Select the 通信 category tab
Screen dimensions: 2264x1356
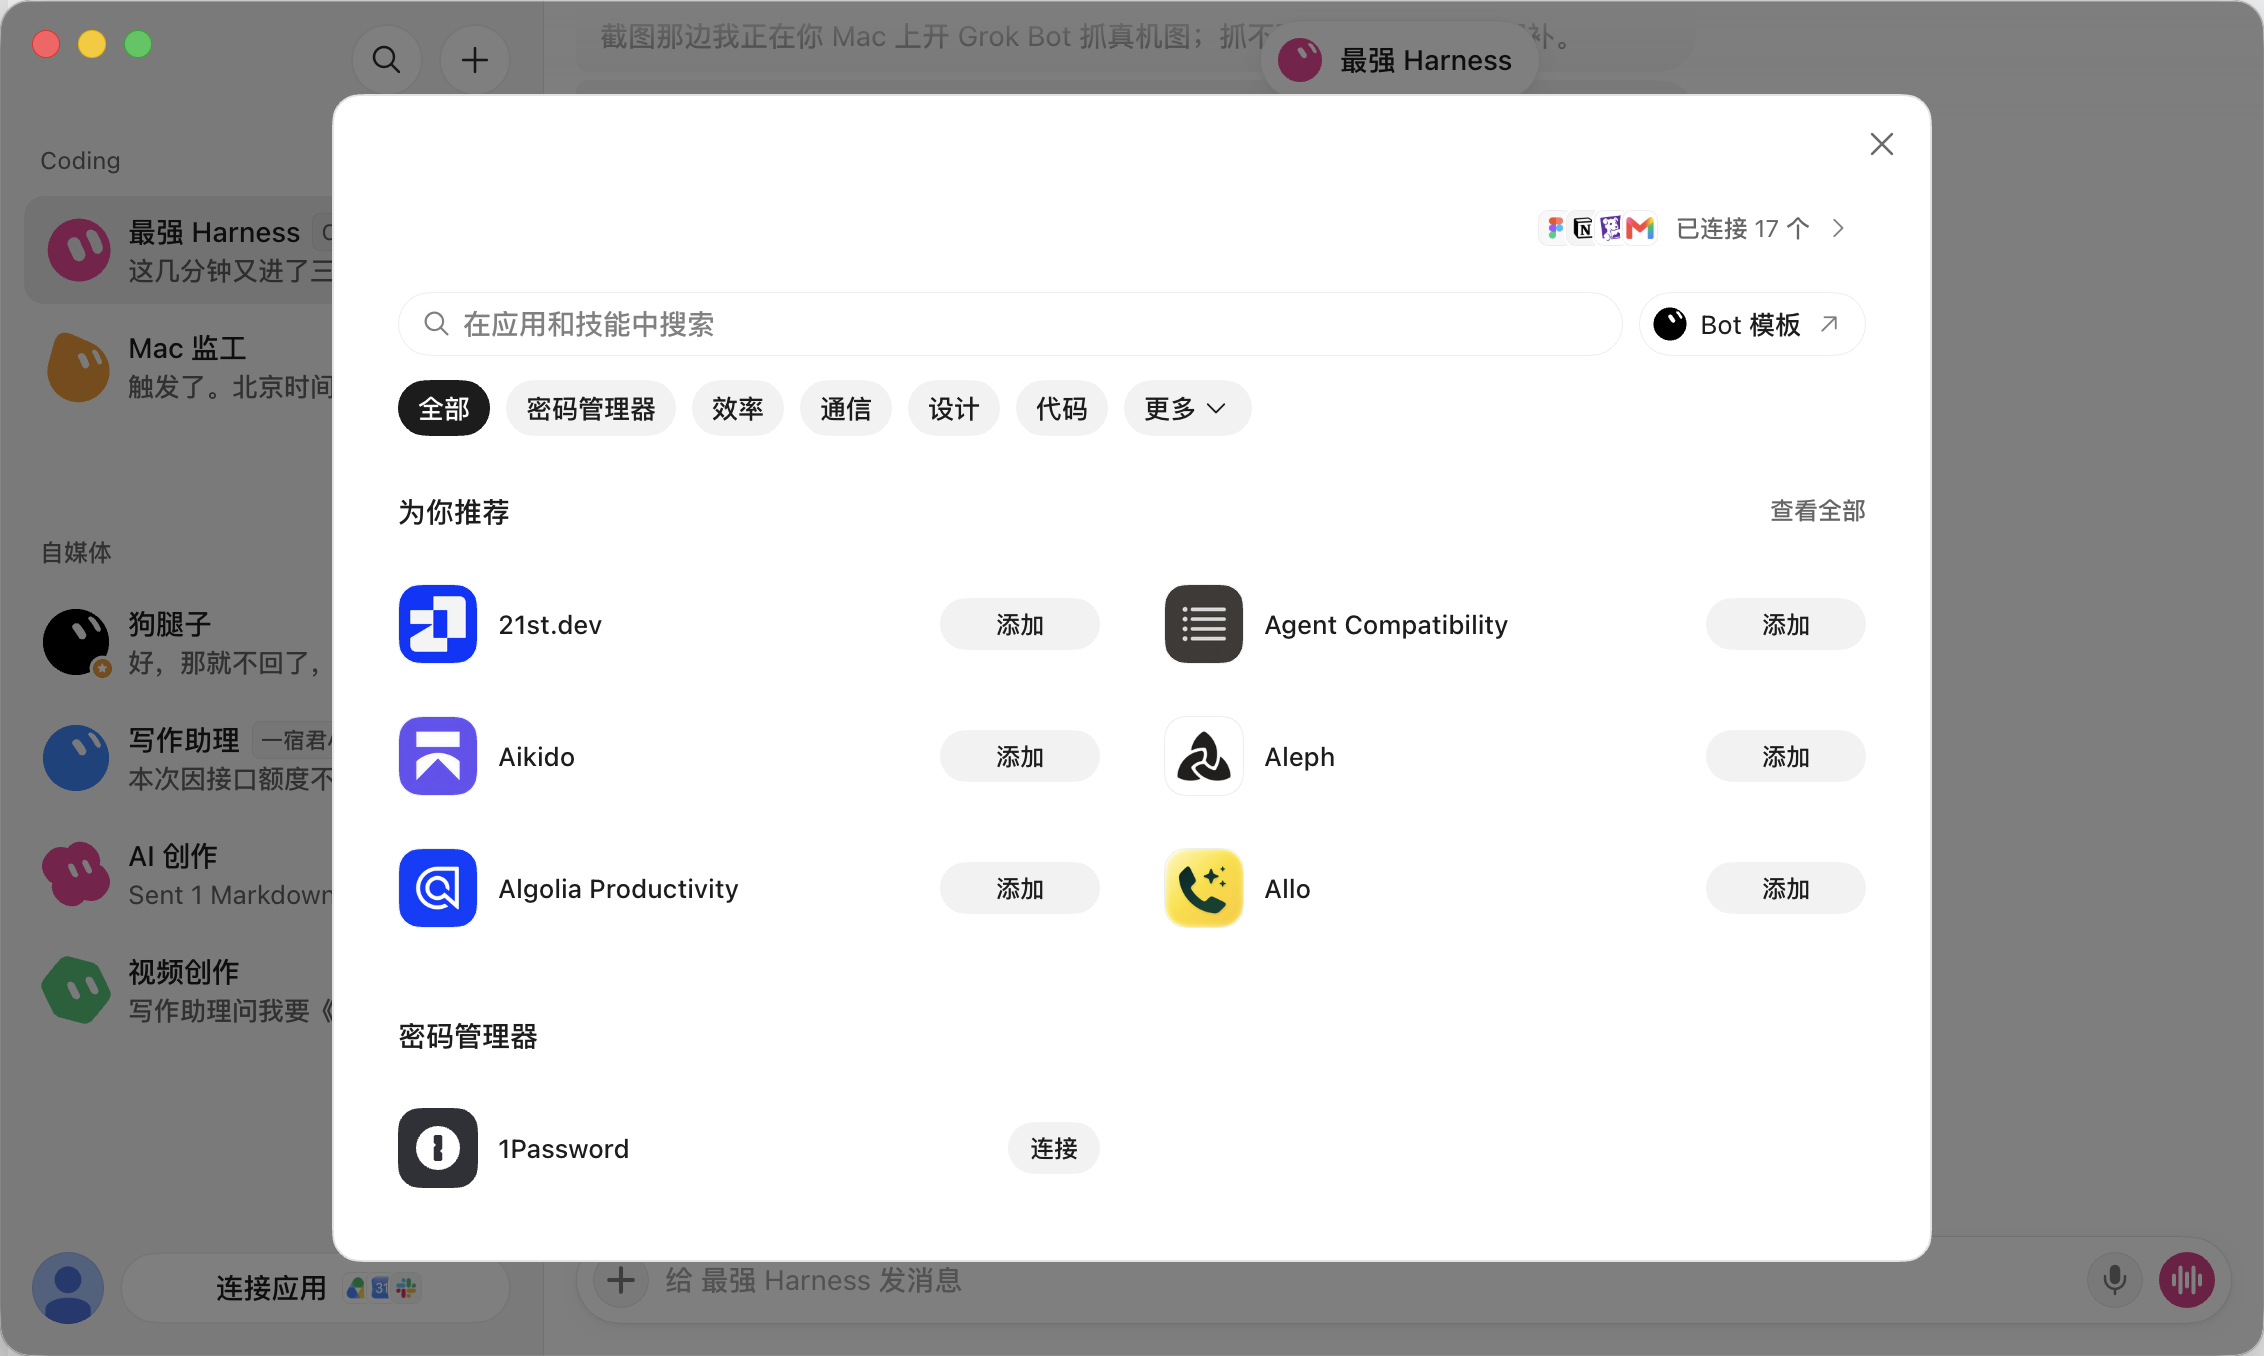click(x=846, y=408)
